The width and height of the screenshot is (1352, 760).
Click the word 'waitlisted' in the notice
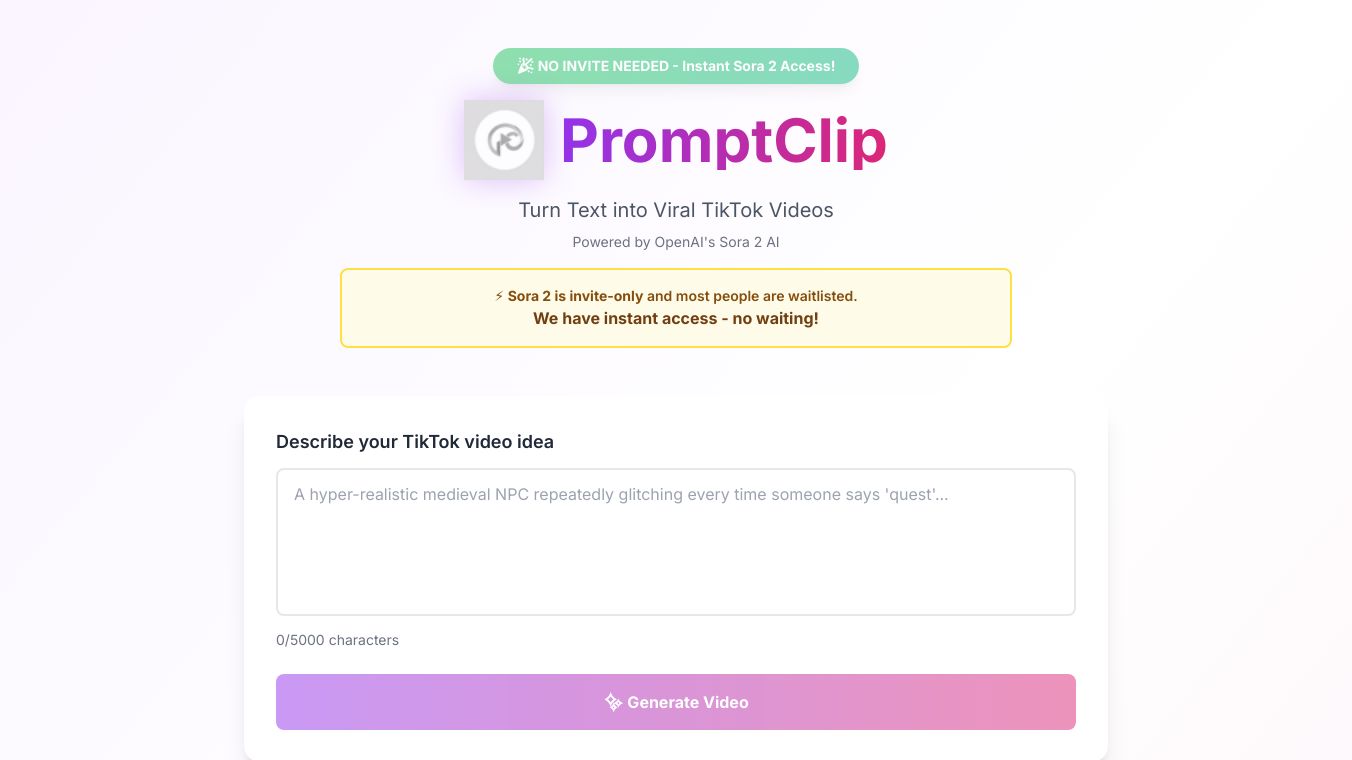(x=821, y=296)
